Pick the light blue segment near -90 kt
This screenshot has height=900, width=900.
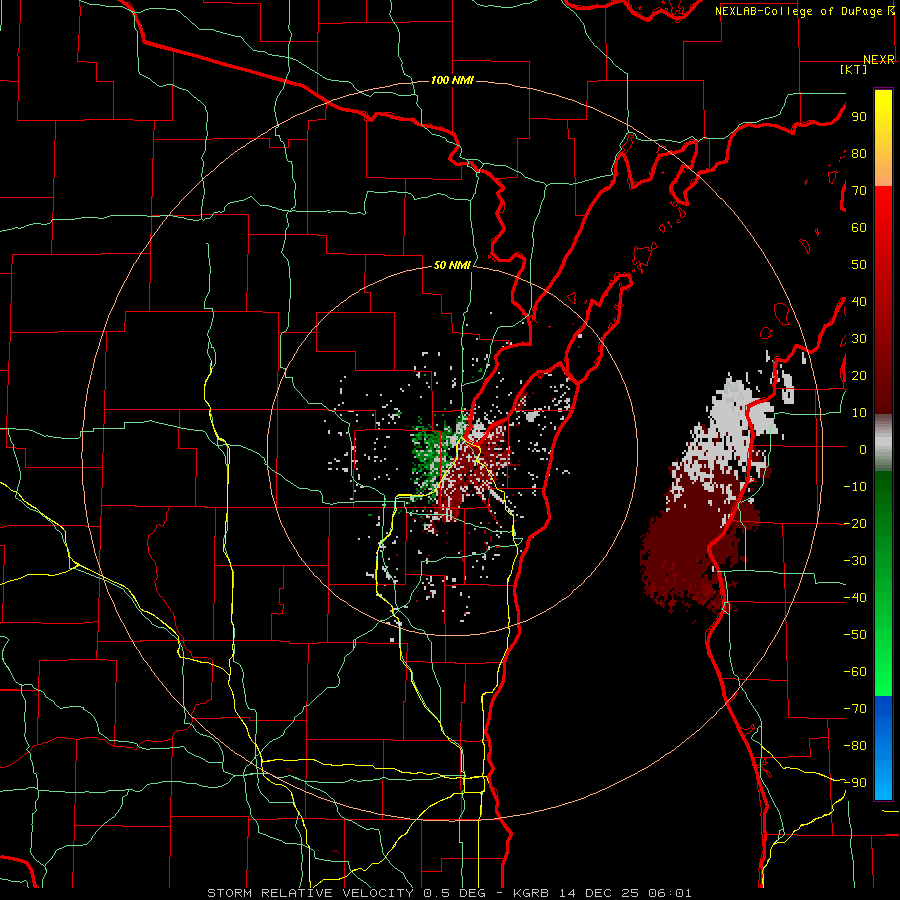[x=883, y=778]
